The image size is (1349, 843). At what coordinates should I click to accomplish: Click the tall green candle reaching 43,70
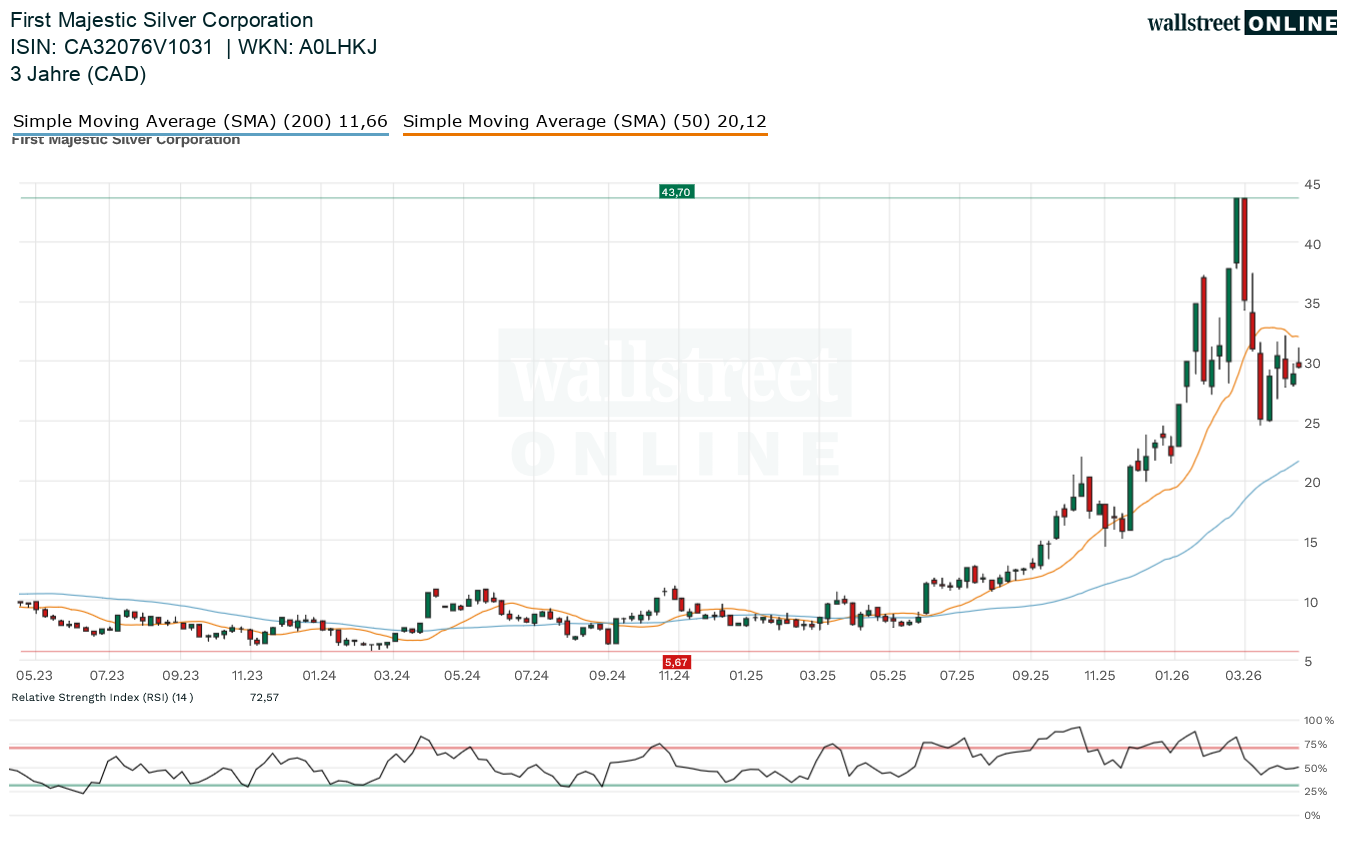(1237, 230)
